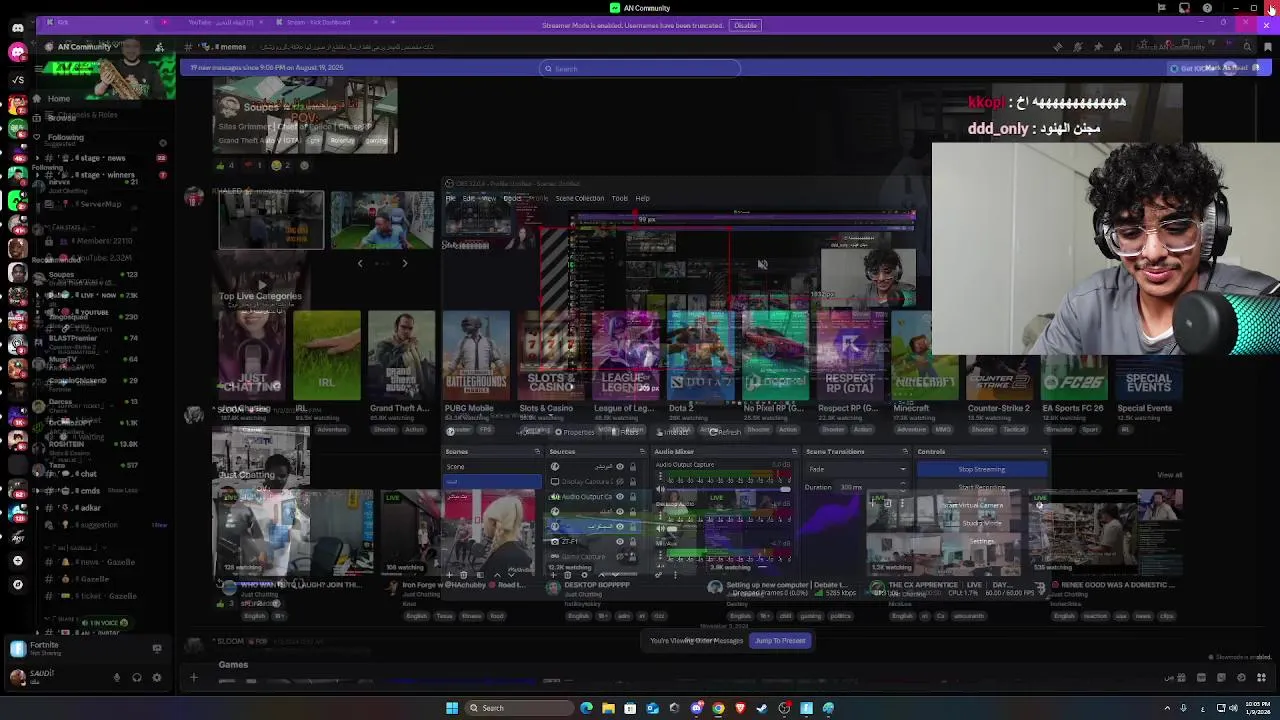The image size is (1280, 720).
Task: Remove scene with trash icon in Scenes dock
Action: coord(464,575)
